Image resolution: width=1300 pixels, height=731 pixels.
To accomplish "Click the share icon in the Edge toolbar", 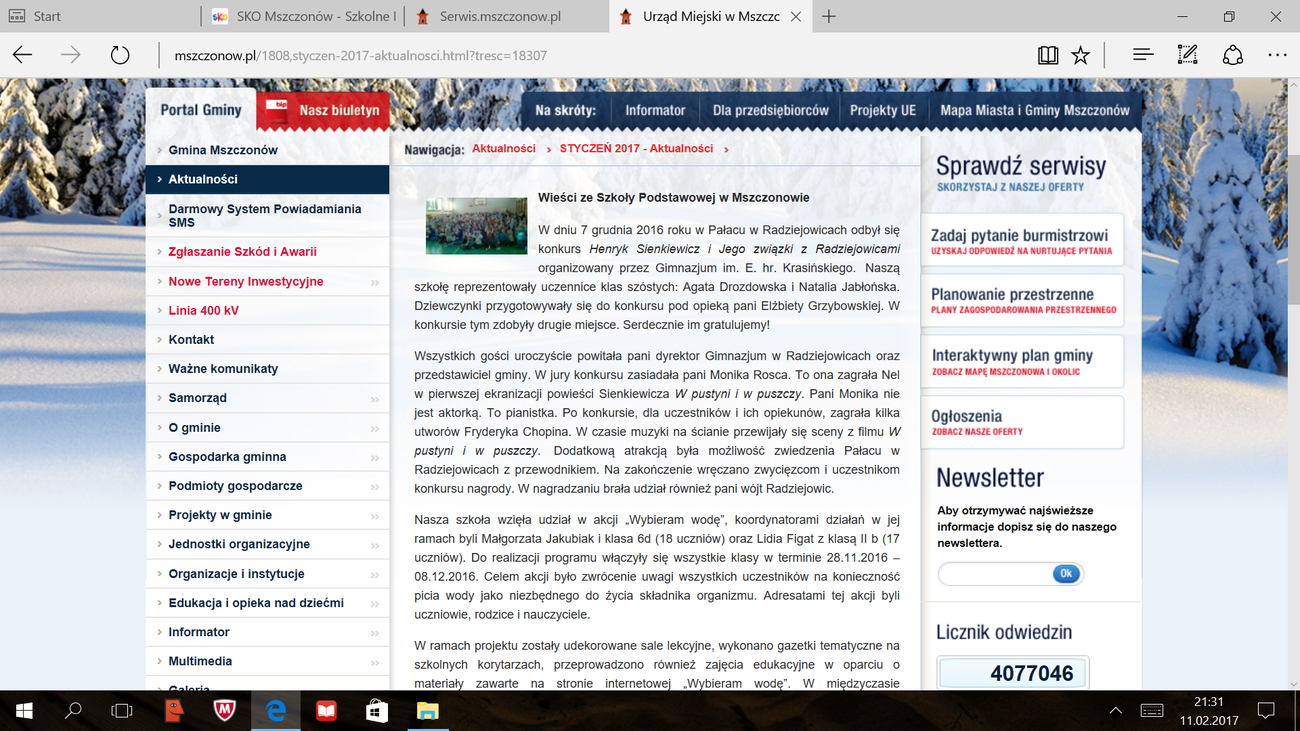I will click(x=1233, y=56).
